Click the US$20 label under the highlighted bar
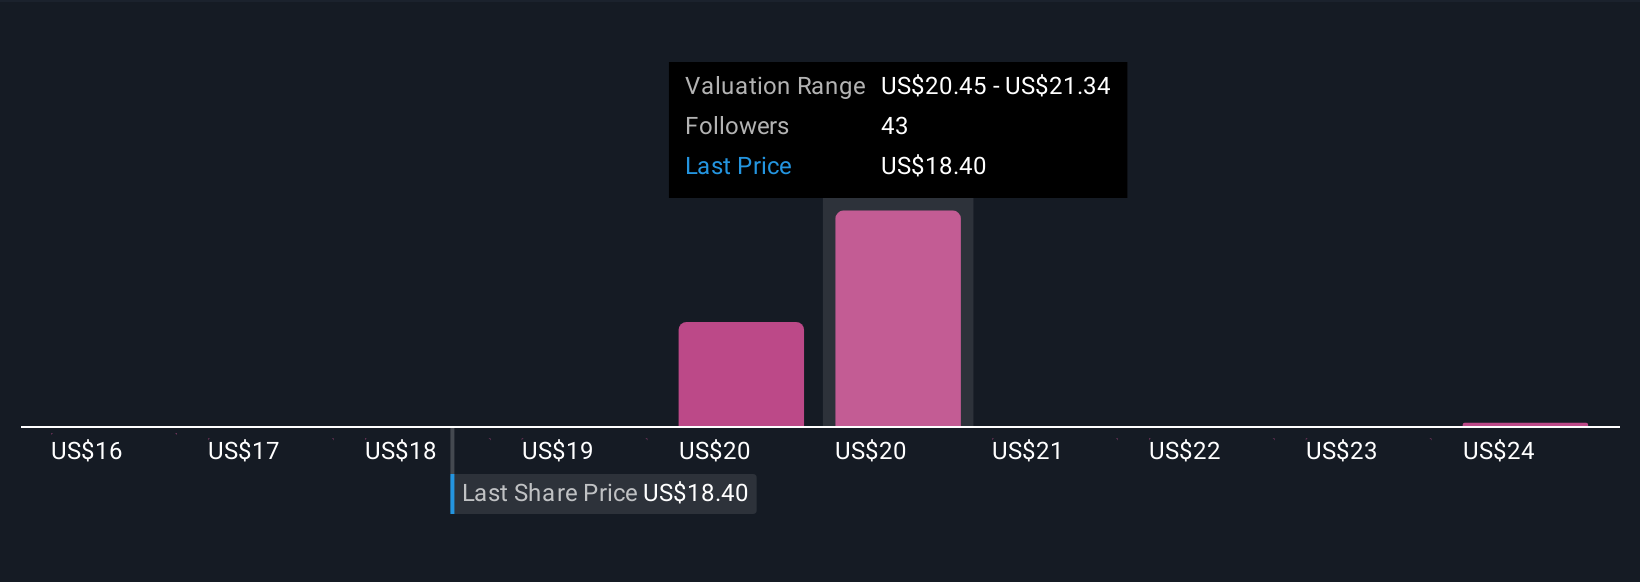The image size is (1640, 582). pyautogui.click(x=870, y=451)
